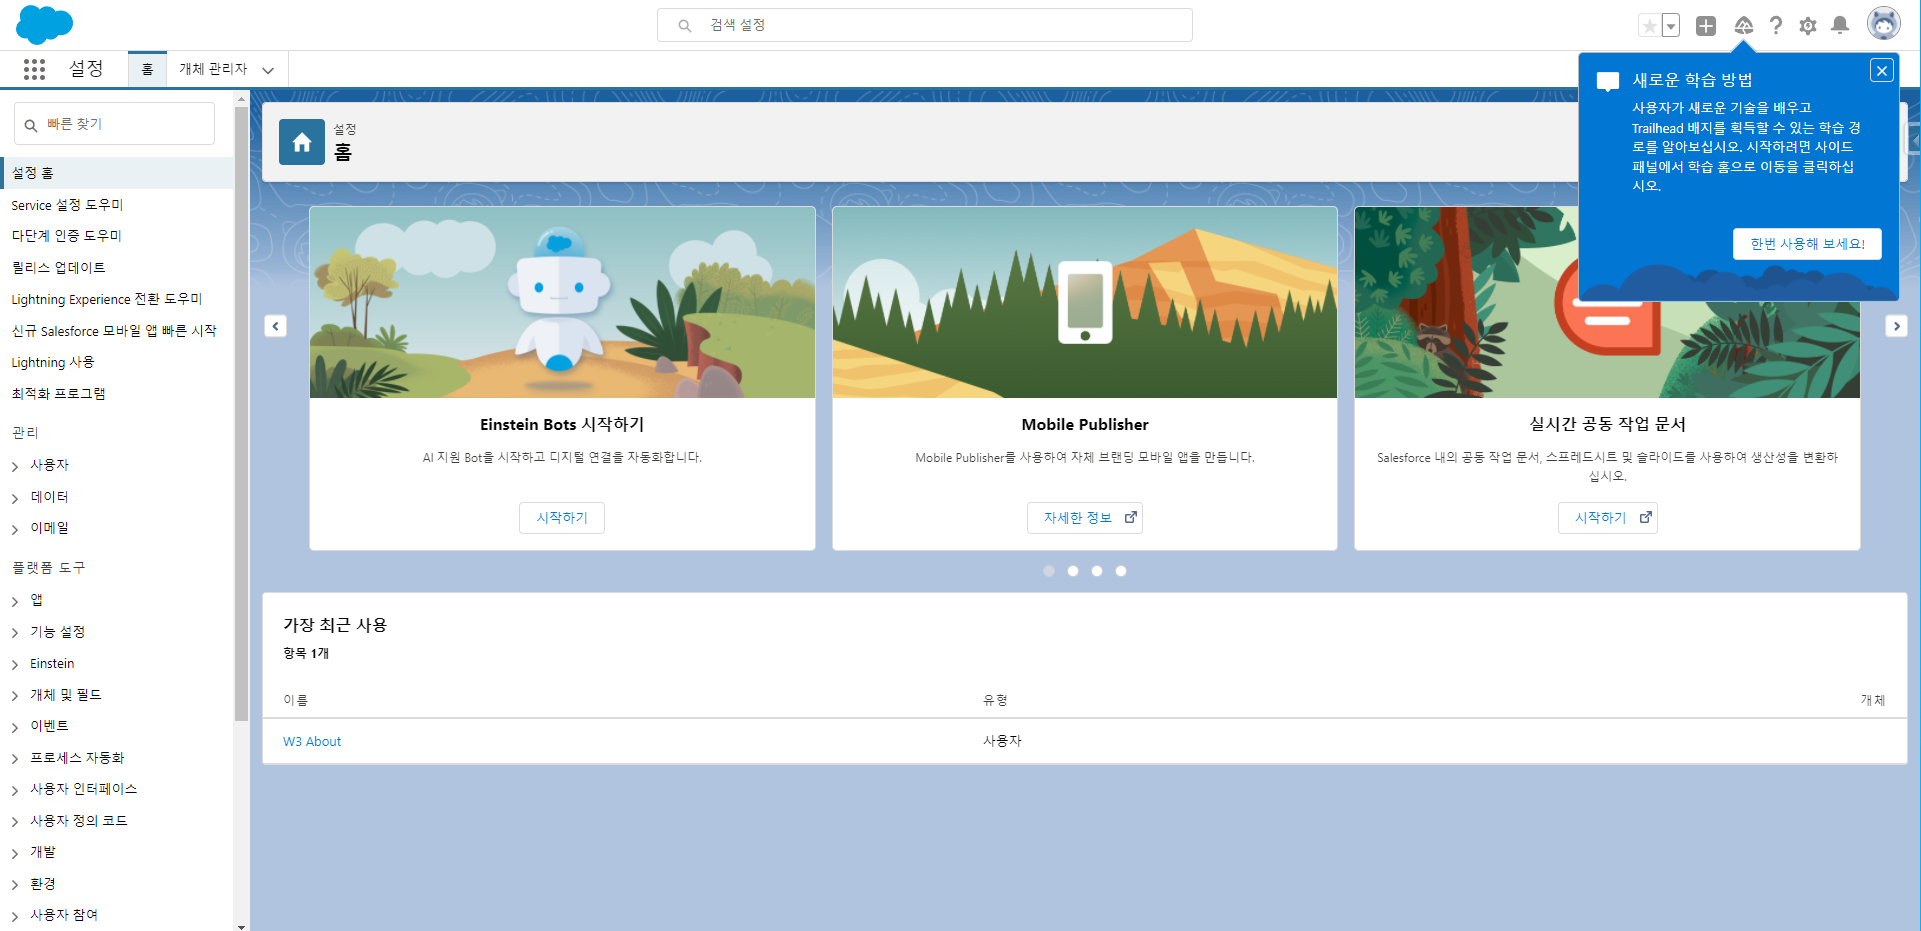The image size is (1921, 931).
Task: Open the help question mark icon
Action: coord(1776,26)
